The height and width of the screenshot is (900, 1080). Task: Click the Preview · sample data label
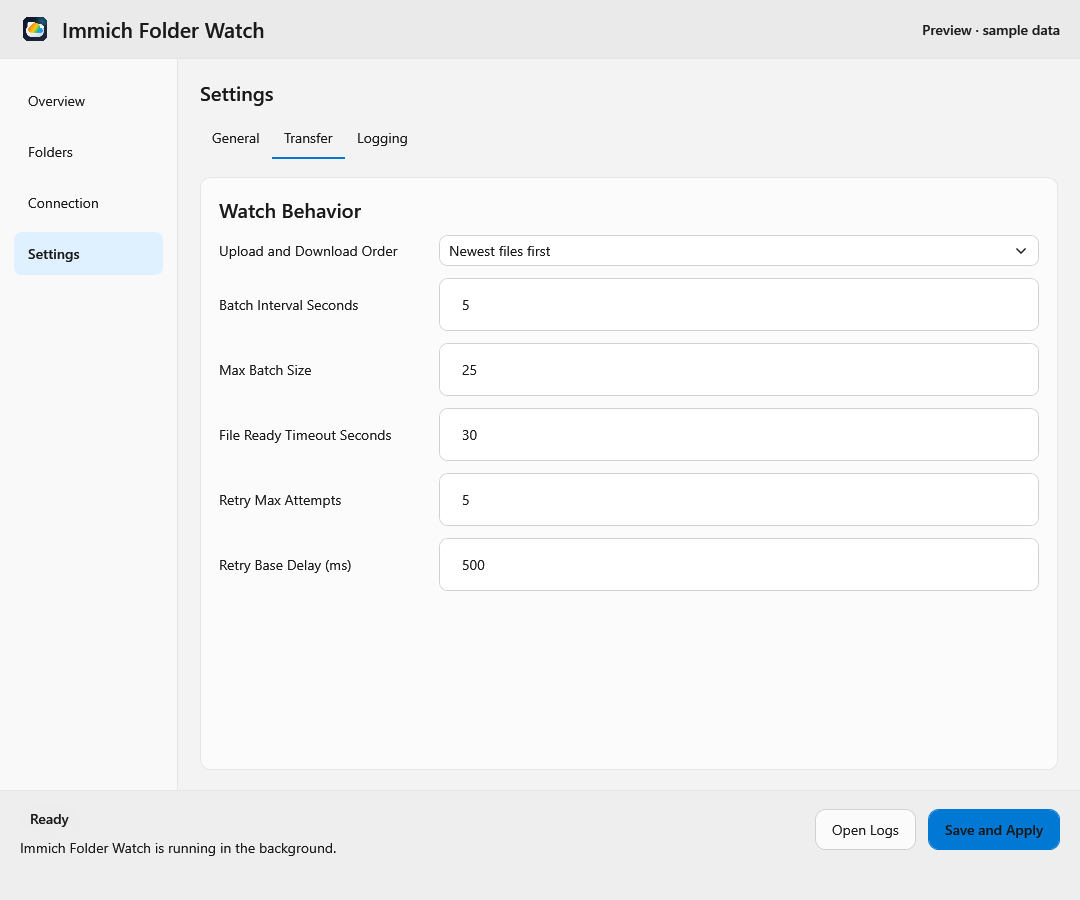click(990, 30)
